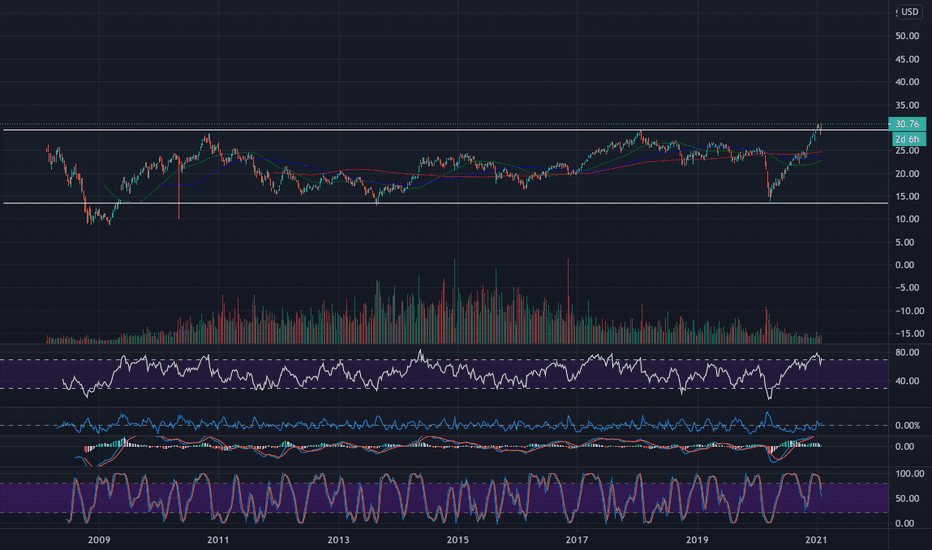
Task: Click the 2017 time axis label
Action: [577, 540]
